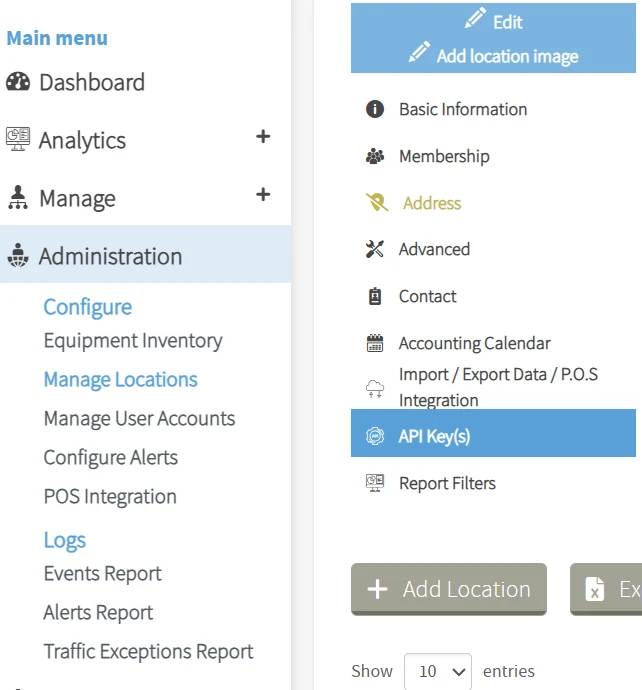Click the Administration globe icon
Viewport: 642px width, 690px height.
click(18, 256)
